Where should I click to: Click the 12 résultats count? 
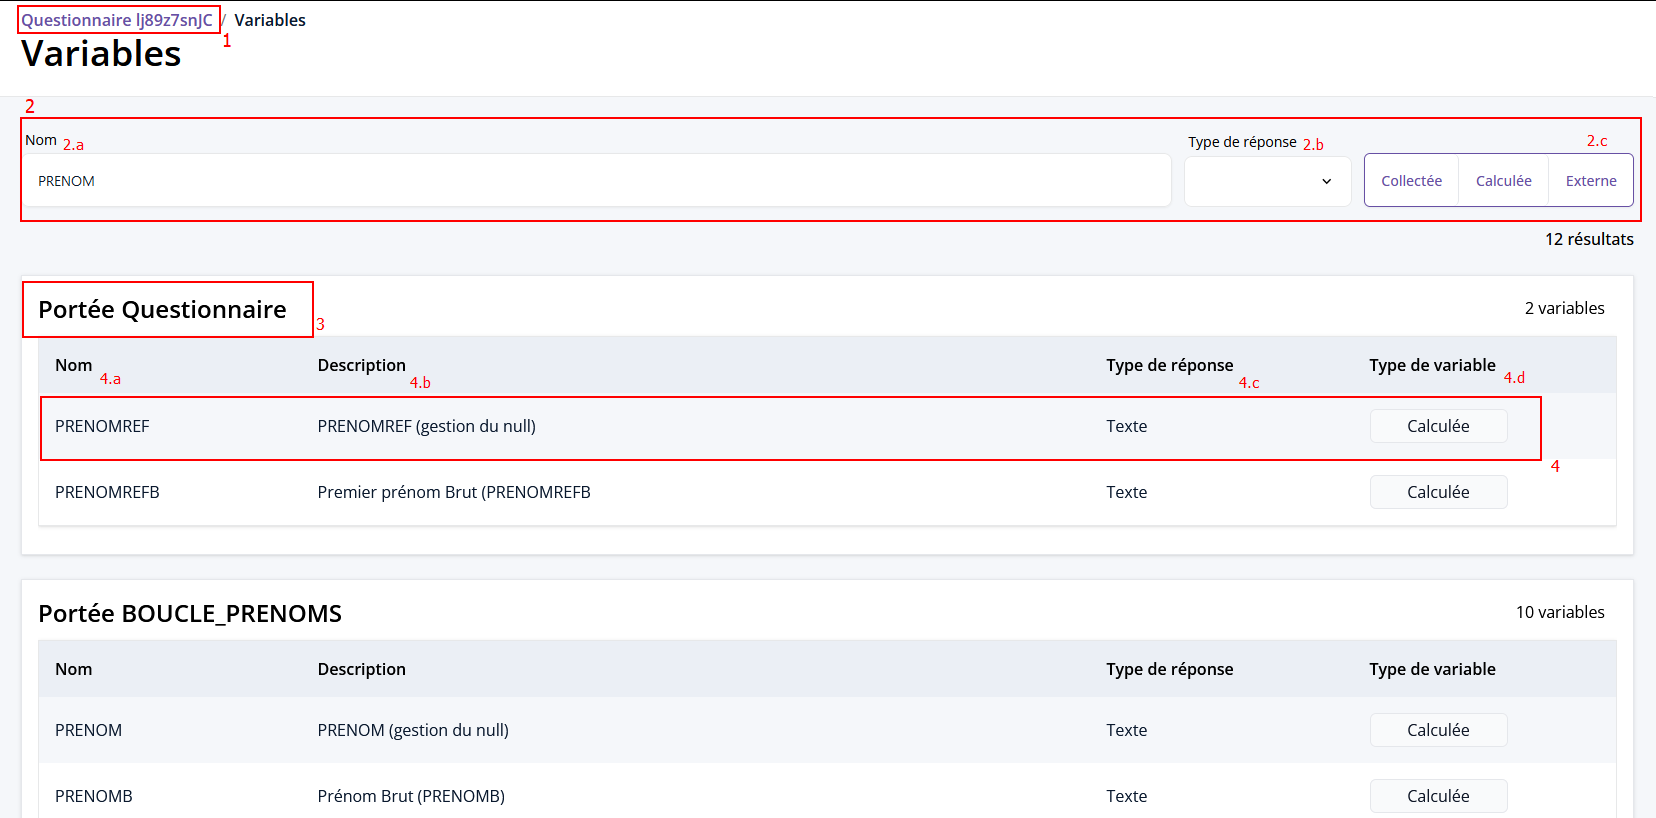[1589, 239]
